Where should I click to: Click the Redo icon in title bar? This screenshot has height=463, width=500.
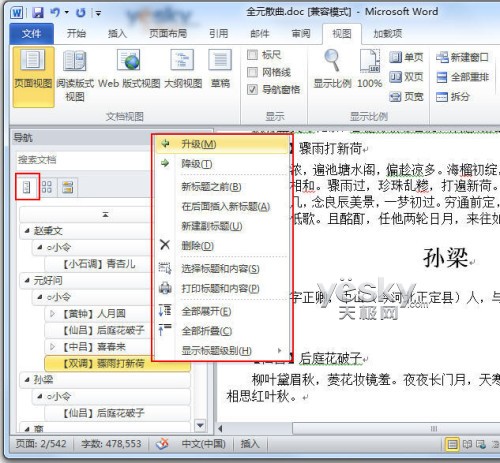[x=80, y=13]
